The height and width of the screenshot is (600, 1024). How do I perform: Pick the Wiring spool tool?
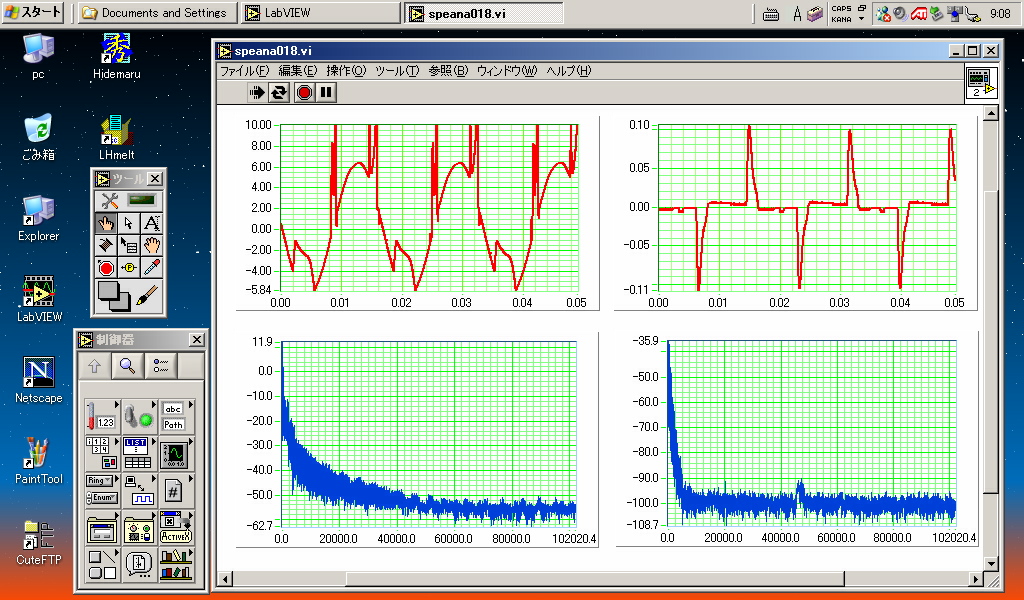(x=106, y=245)
